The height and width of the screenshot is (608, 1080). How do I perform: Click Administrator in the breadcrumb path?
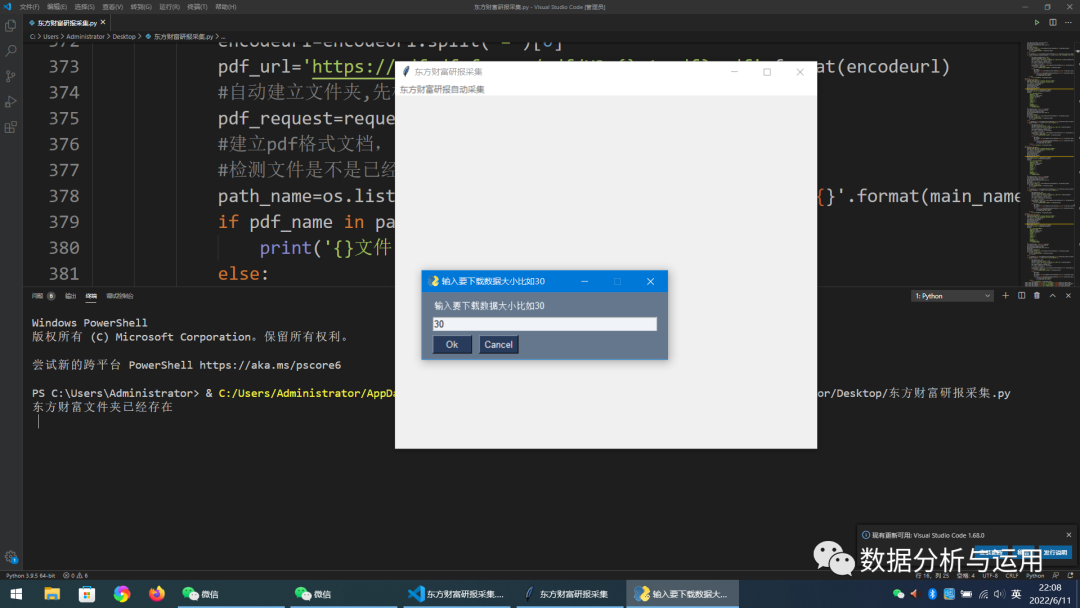click(x=85, y=36)
